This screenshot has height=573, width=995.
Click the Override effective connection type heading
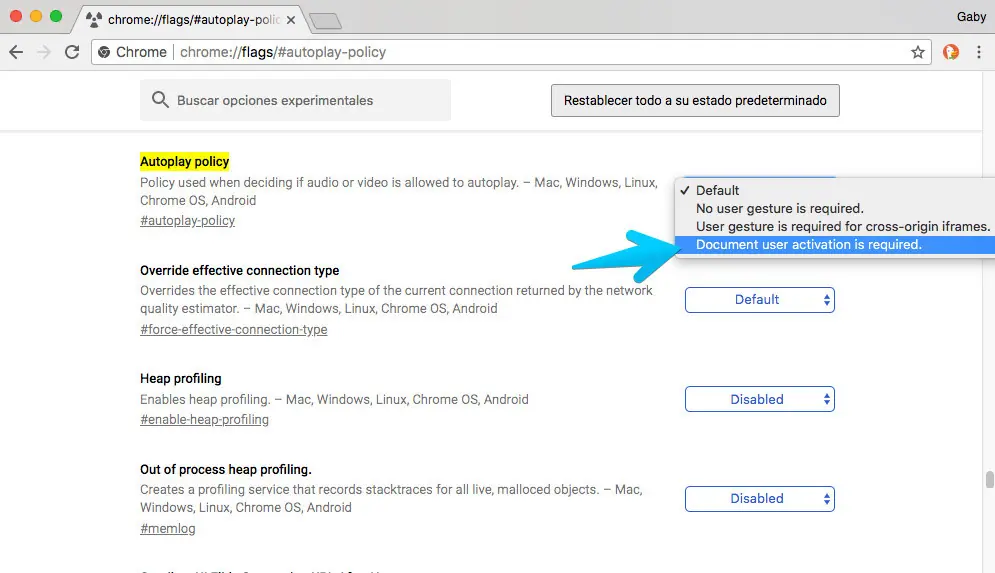[239, 270]
